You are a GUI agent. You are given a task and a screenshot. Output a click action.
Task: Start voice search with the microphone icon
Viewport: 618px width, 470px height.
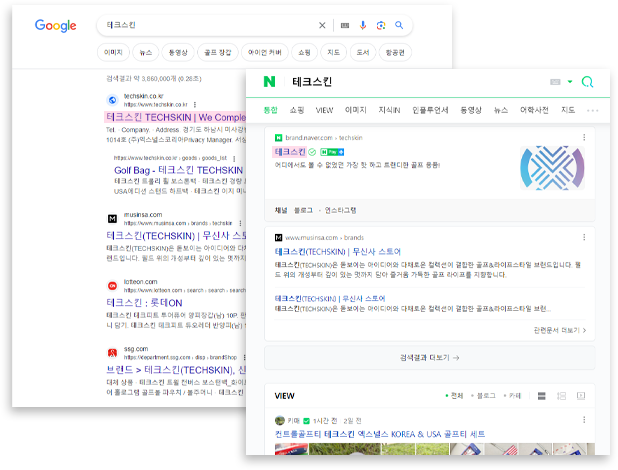[x=363, y=25]
